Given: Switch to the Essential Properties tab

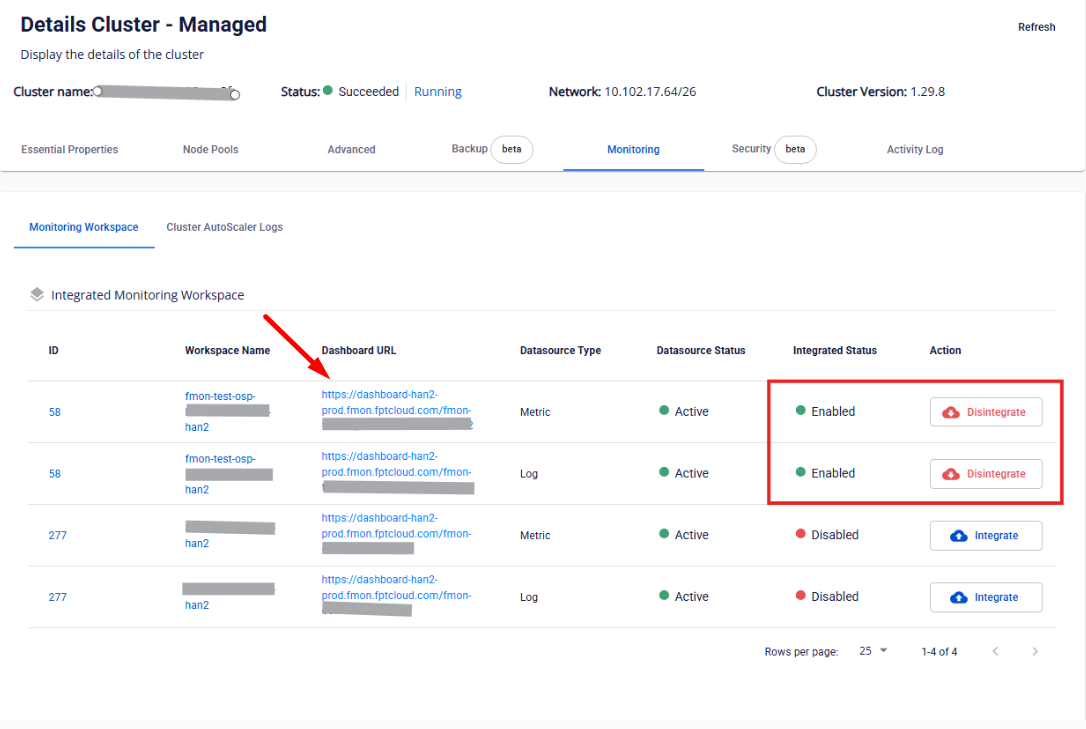Looking at the screenshot, I should [x=70, y=150].
